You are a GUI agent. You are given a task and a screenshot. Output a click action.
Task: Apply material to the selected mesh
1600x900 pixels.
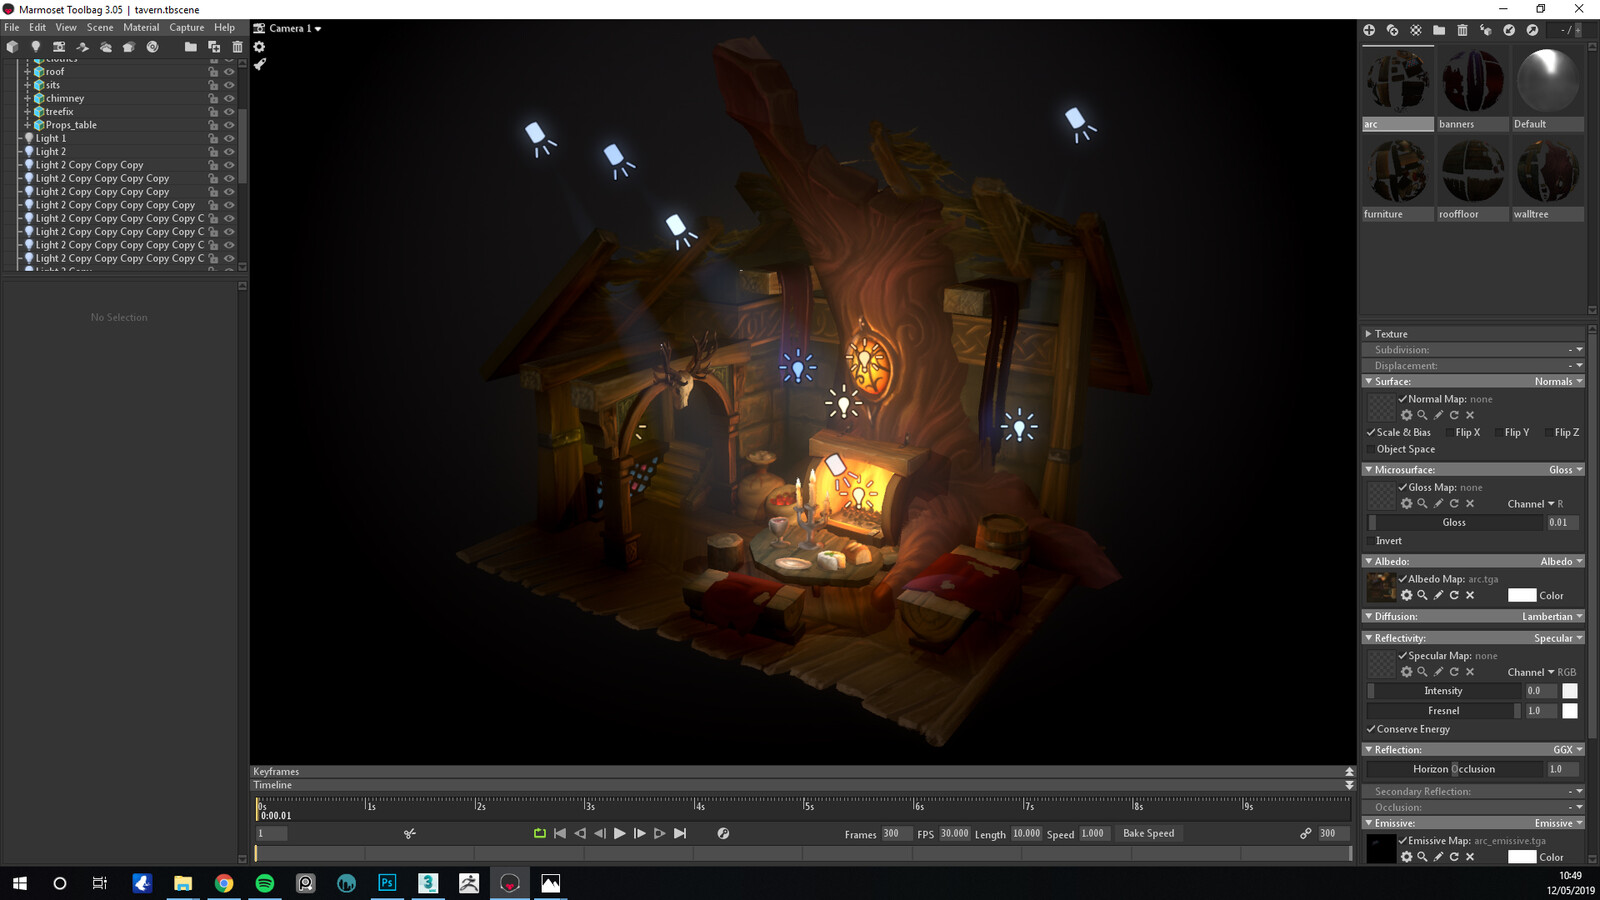(x=1486, y=30)
